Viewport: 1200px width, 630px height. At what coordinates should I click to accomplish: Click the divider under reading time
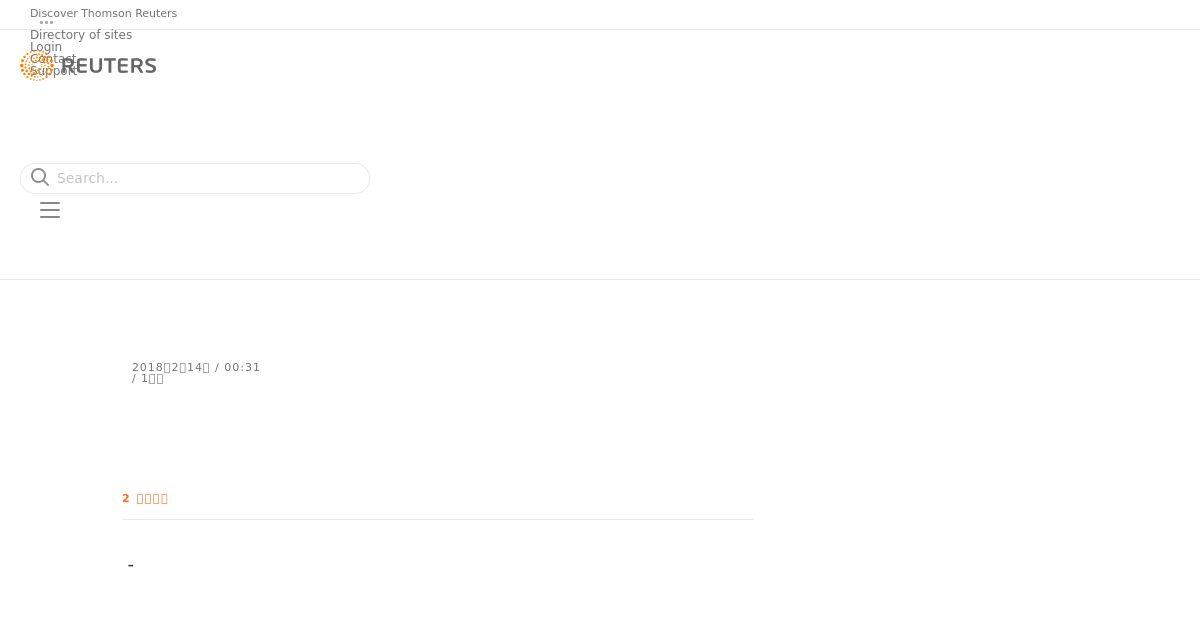438,519
